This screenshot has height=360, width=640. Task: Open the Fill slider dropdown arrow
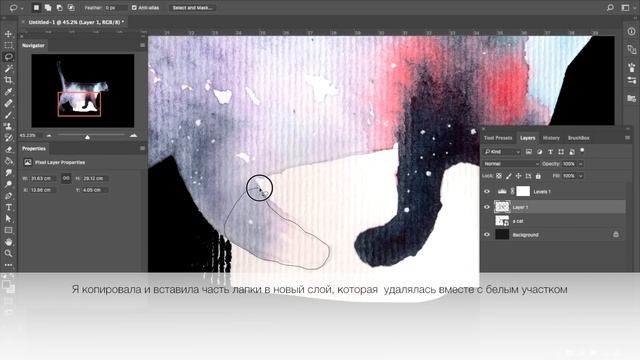click(x=580, y=176)
